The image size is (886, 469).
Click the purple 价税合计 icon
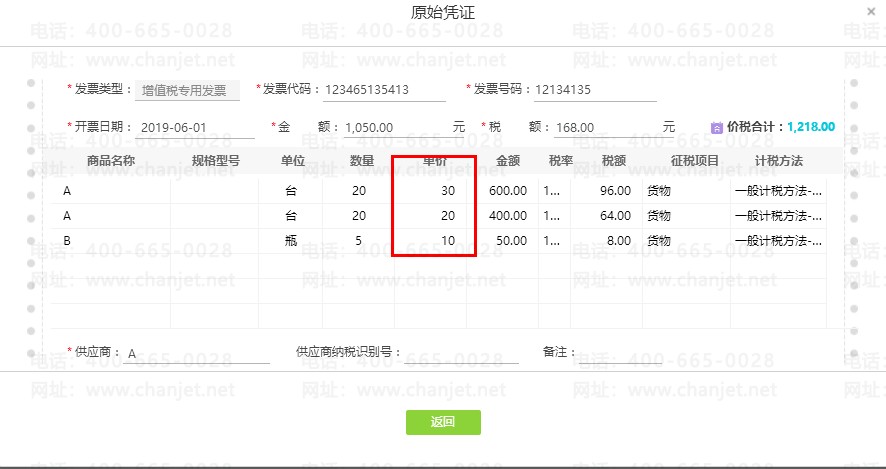[716, 128]
